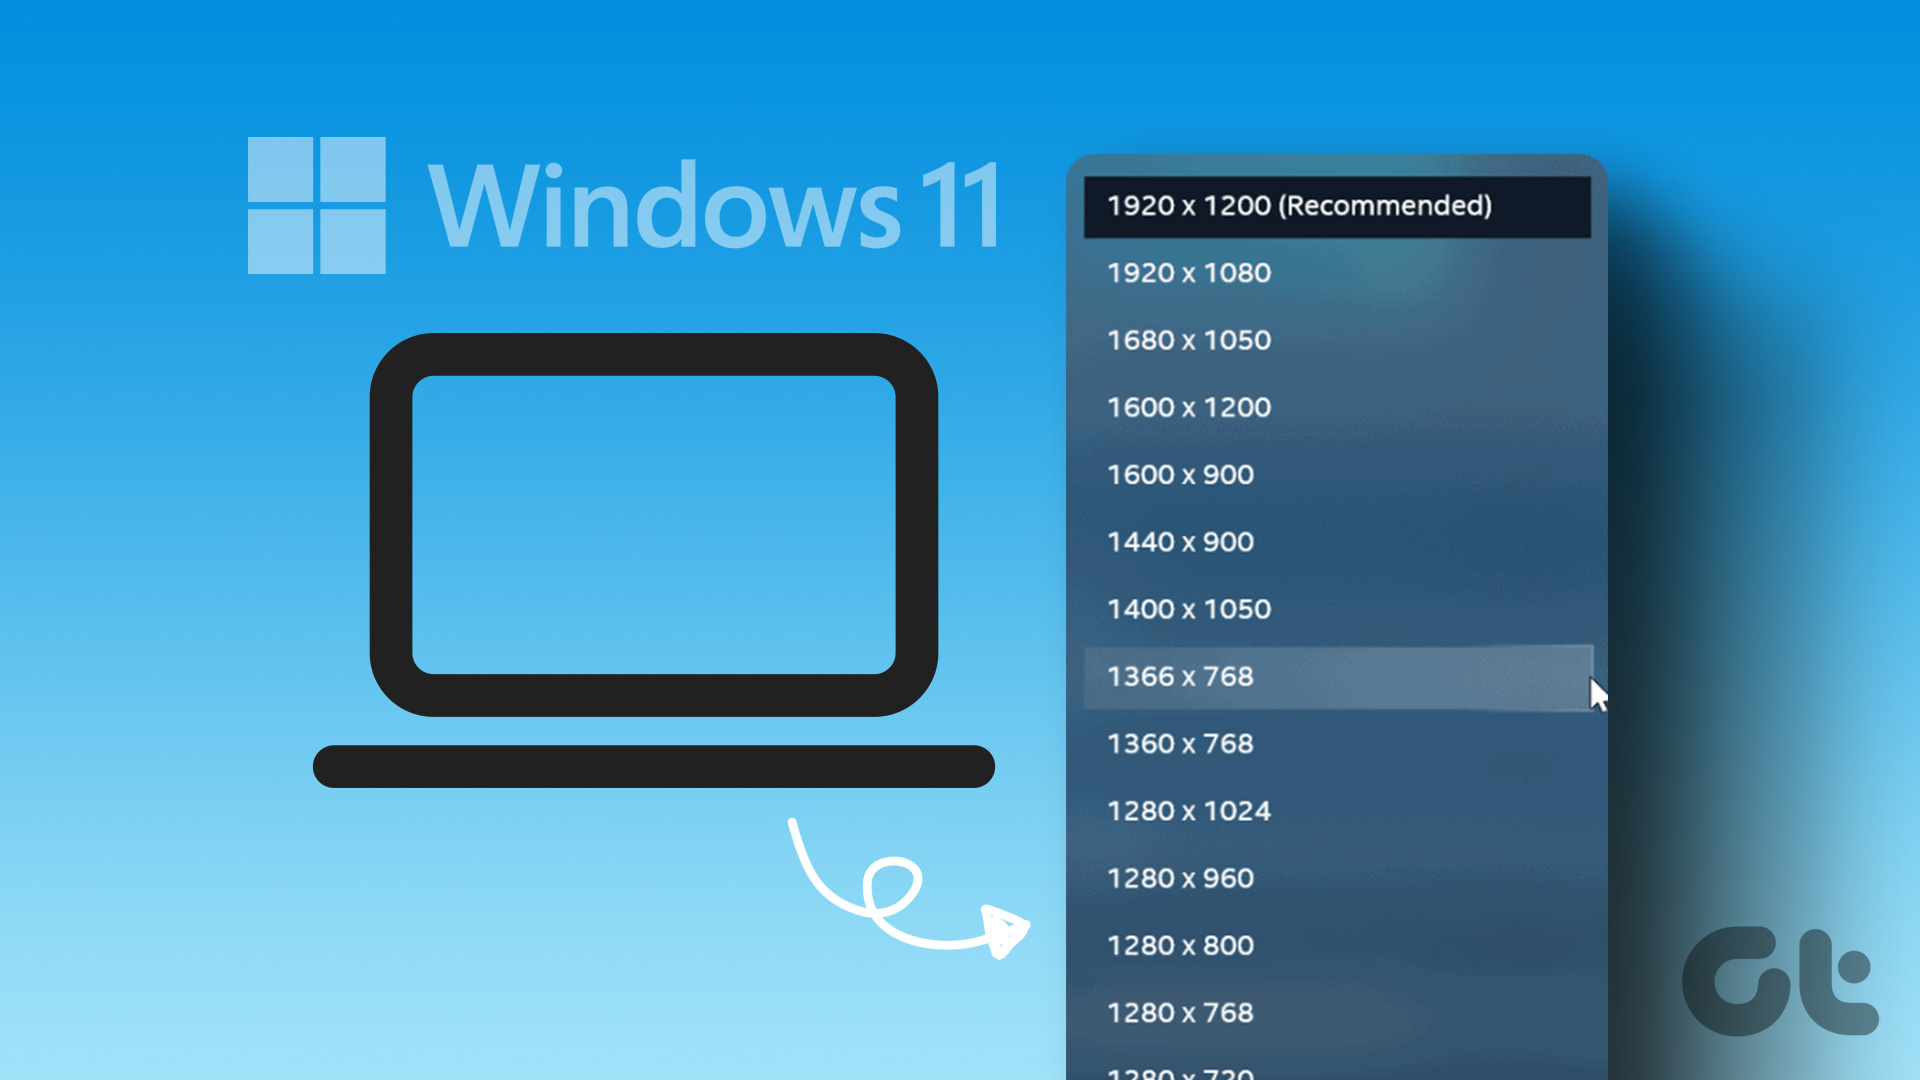Select the 1280 x 960 entry
The image size is (1920, 1080).
pyautogui.click(x=1337, y=878)
